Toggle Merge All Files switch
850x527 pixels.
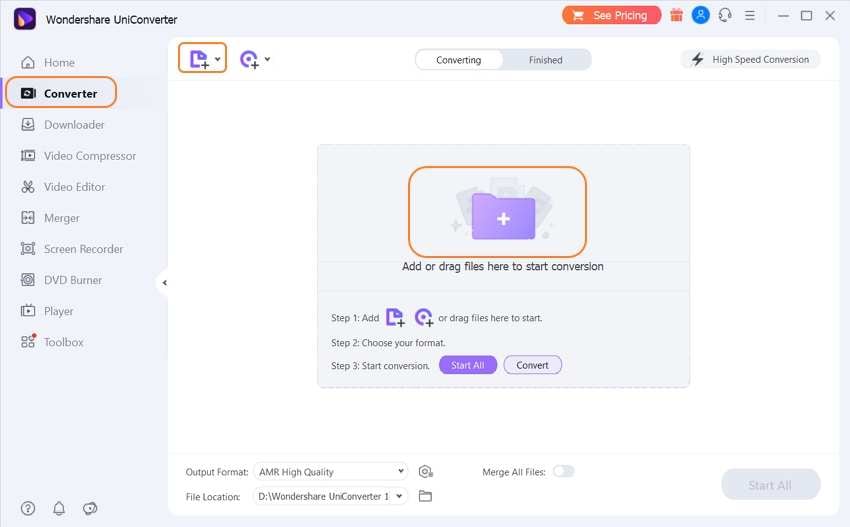point(563,471)
